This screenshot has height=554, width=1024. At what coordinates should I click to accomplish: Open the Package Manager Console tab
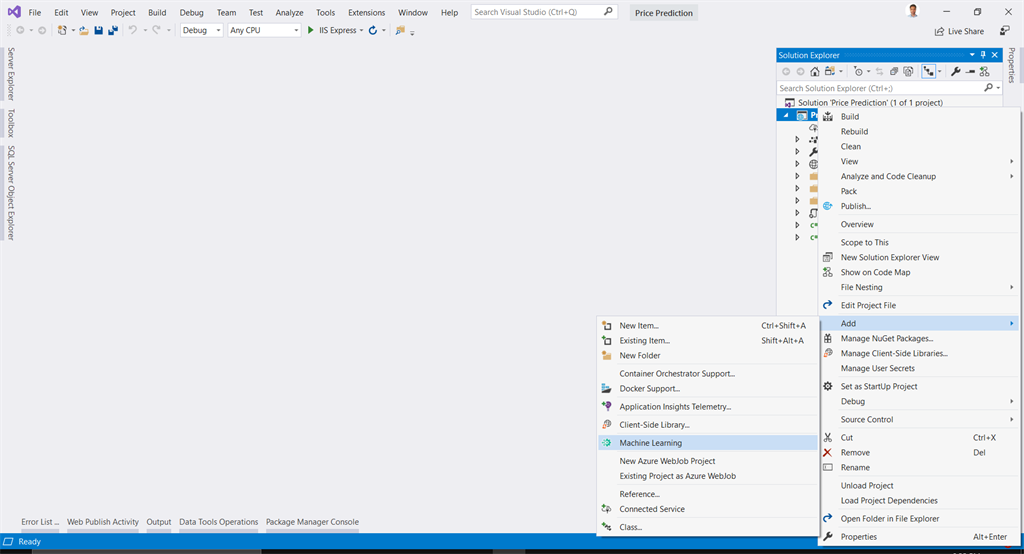[x=312, y=522]
